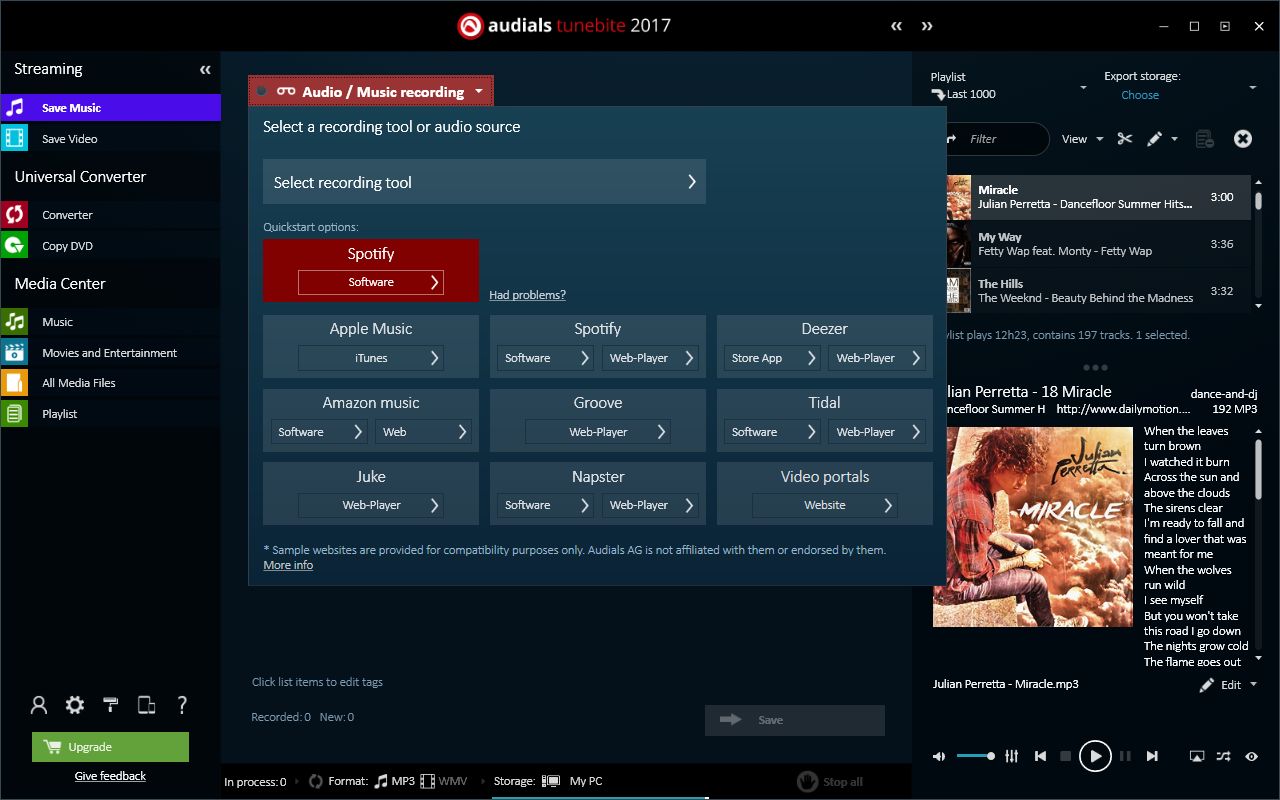This screenshot has height=800, width=1280.
Task: Open the Music media center
Action: click(x=110, y=322)
